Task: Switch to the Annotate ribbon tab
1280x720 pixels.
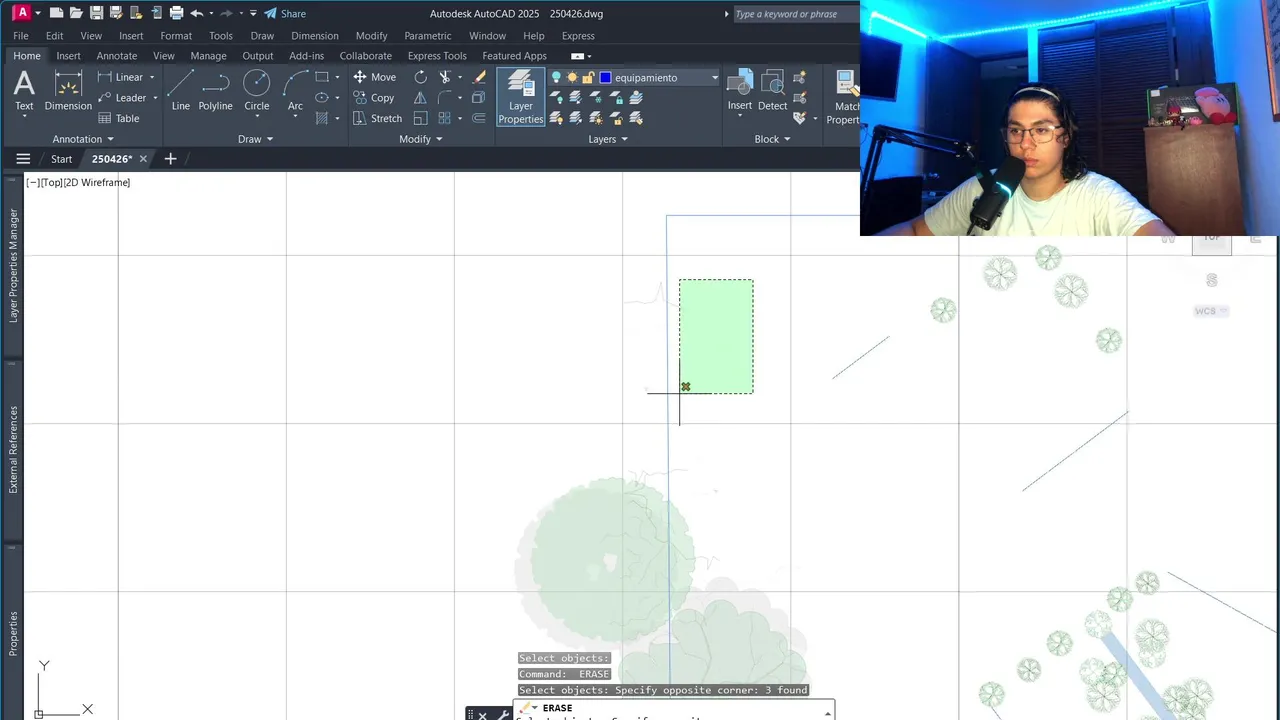Action: click(x=117, y=56)
